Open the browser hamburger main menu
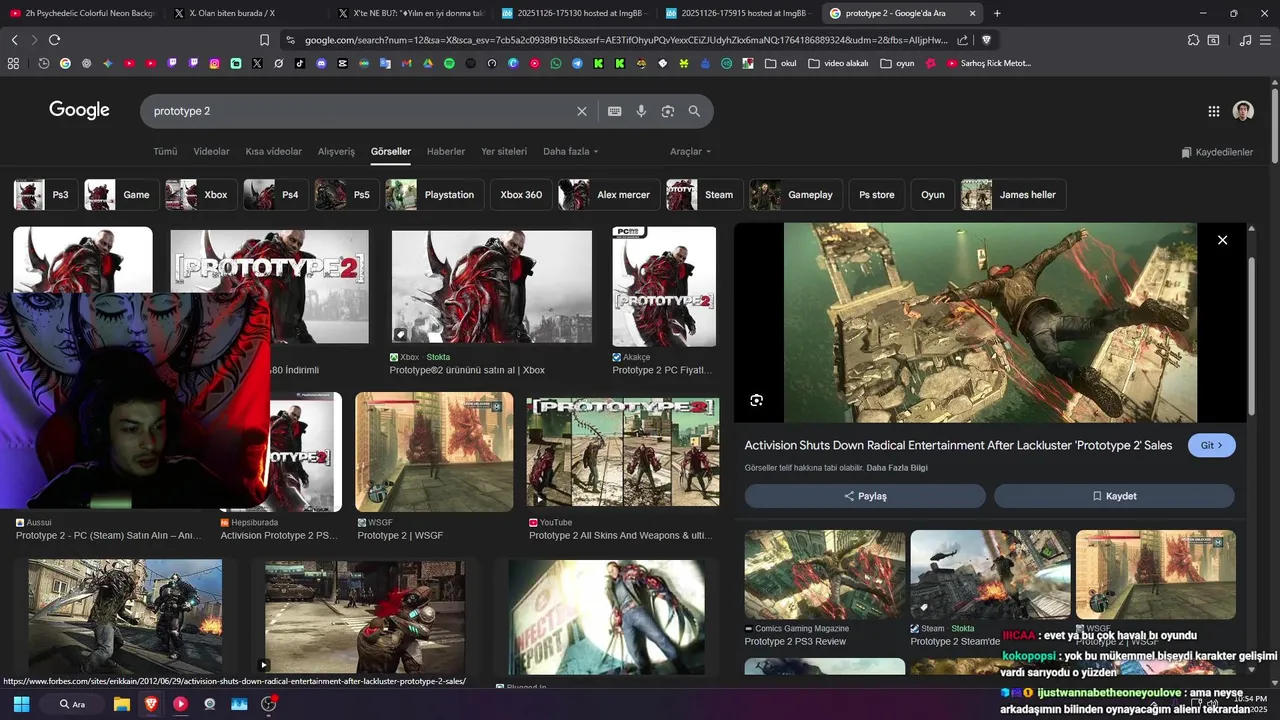 coord(1266,40)
